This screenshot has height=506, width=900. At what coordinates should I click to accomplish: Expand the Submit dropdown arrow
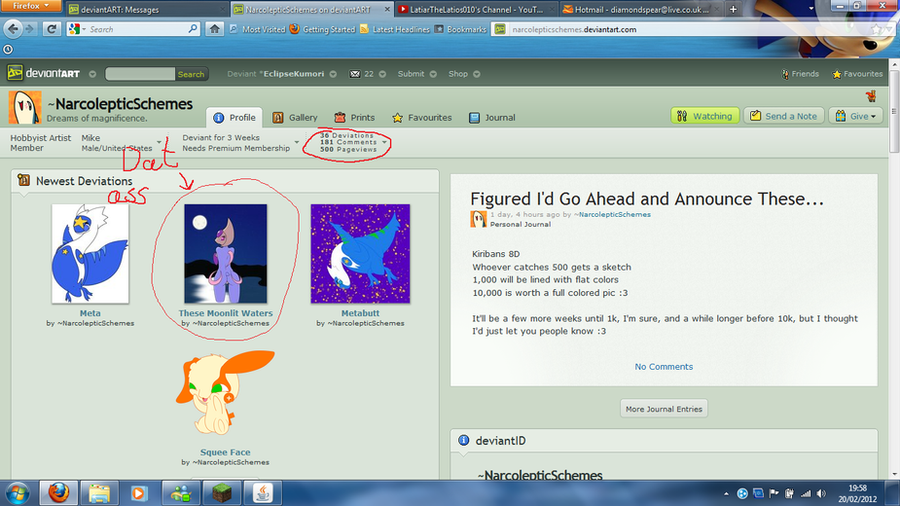tap(433, 74)
